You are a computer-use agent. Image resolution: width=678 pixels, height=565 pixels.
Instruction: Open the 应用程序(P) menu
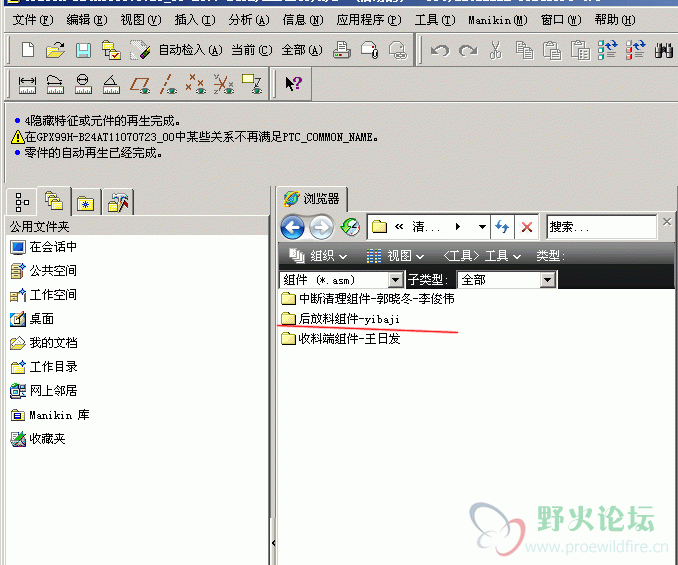pyautogui.click(x=369, y=20)
